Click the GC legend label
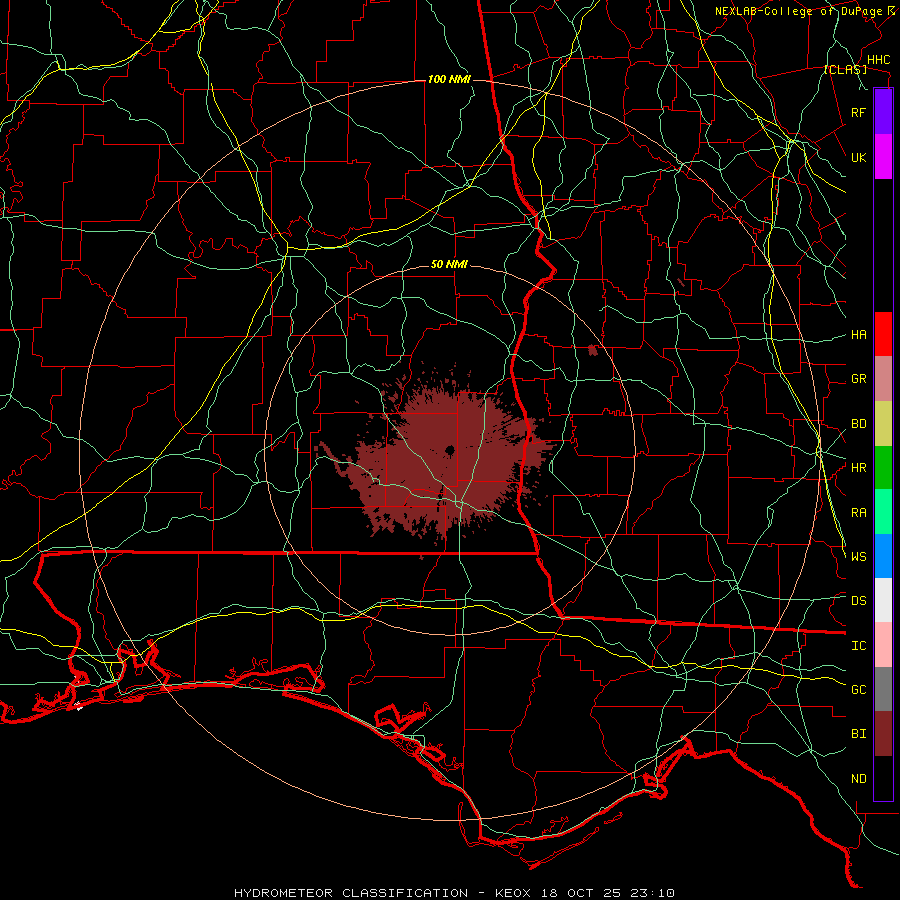900x900 pixels. point(859,690)
